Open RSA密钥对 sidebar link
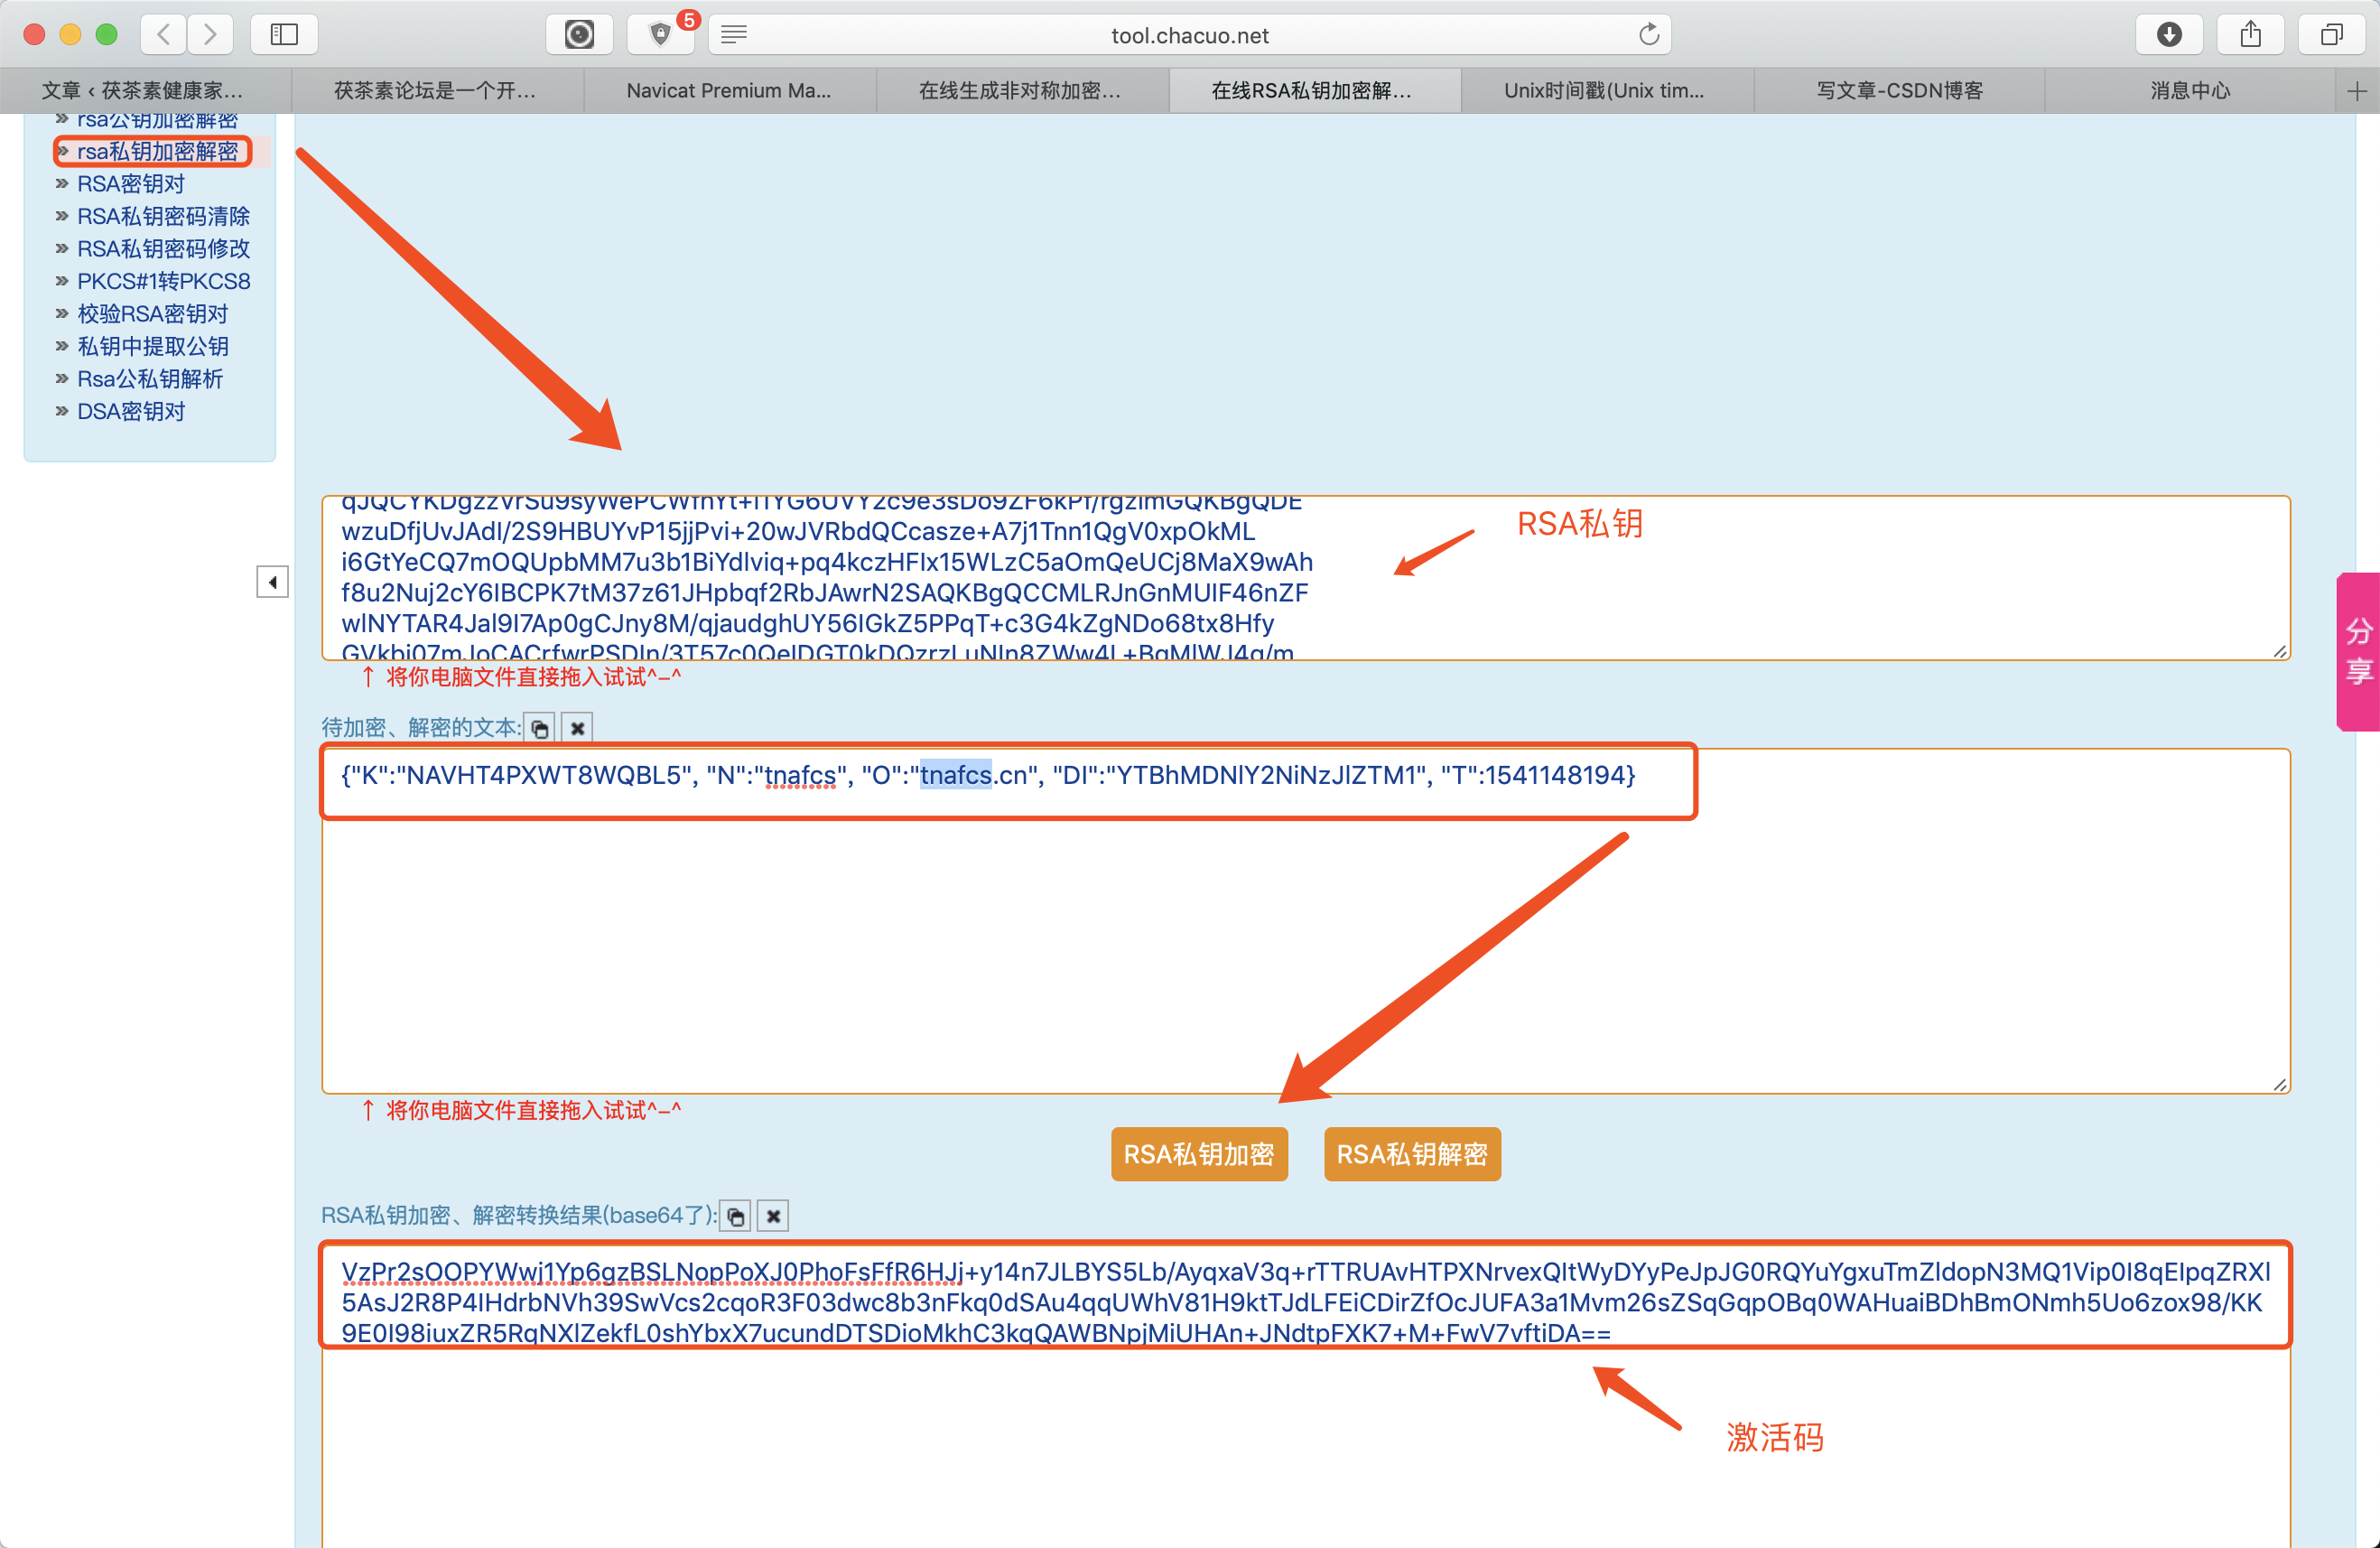2380x1548 pixels. 131,185
